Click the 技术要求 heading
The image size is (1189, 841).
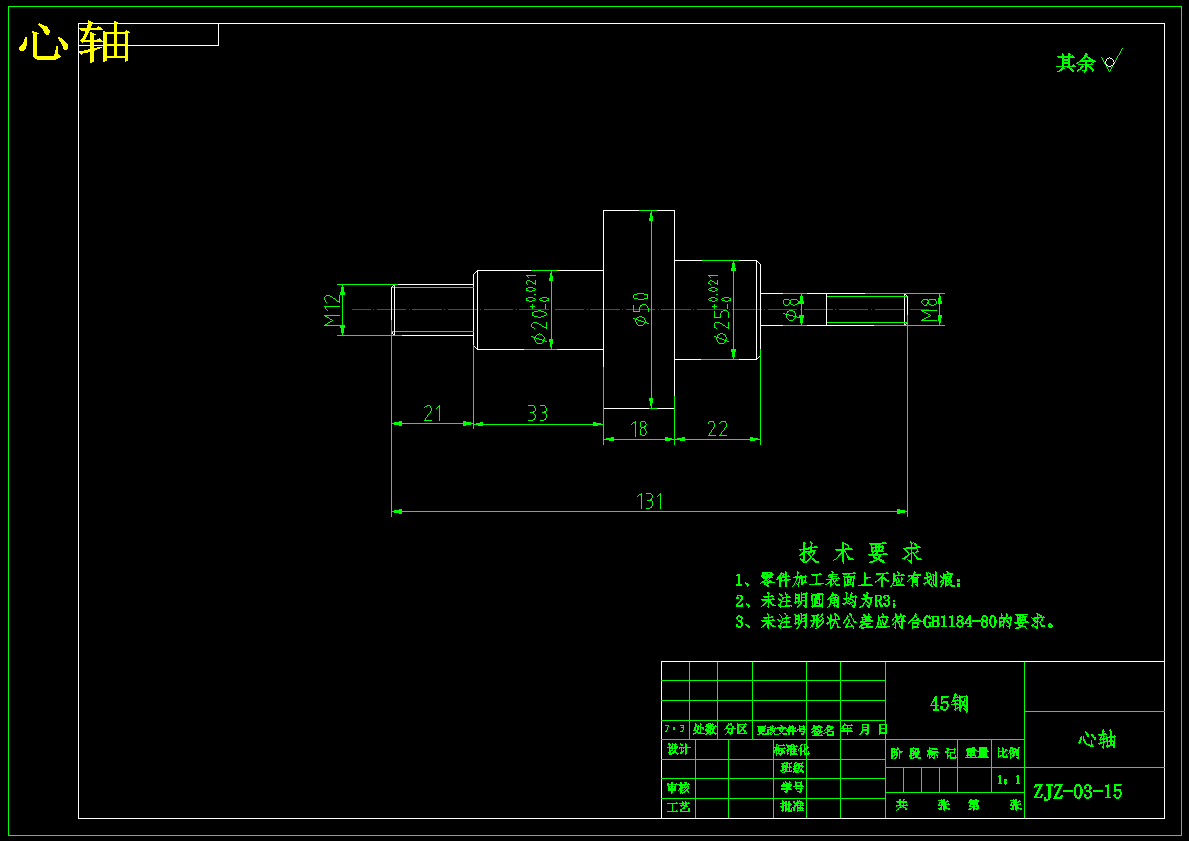pos(860,553)
